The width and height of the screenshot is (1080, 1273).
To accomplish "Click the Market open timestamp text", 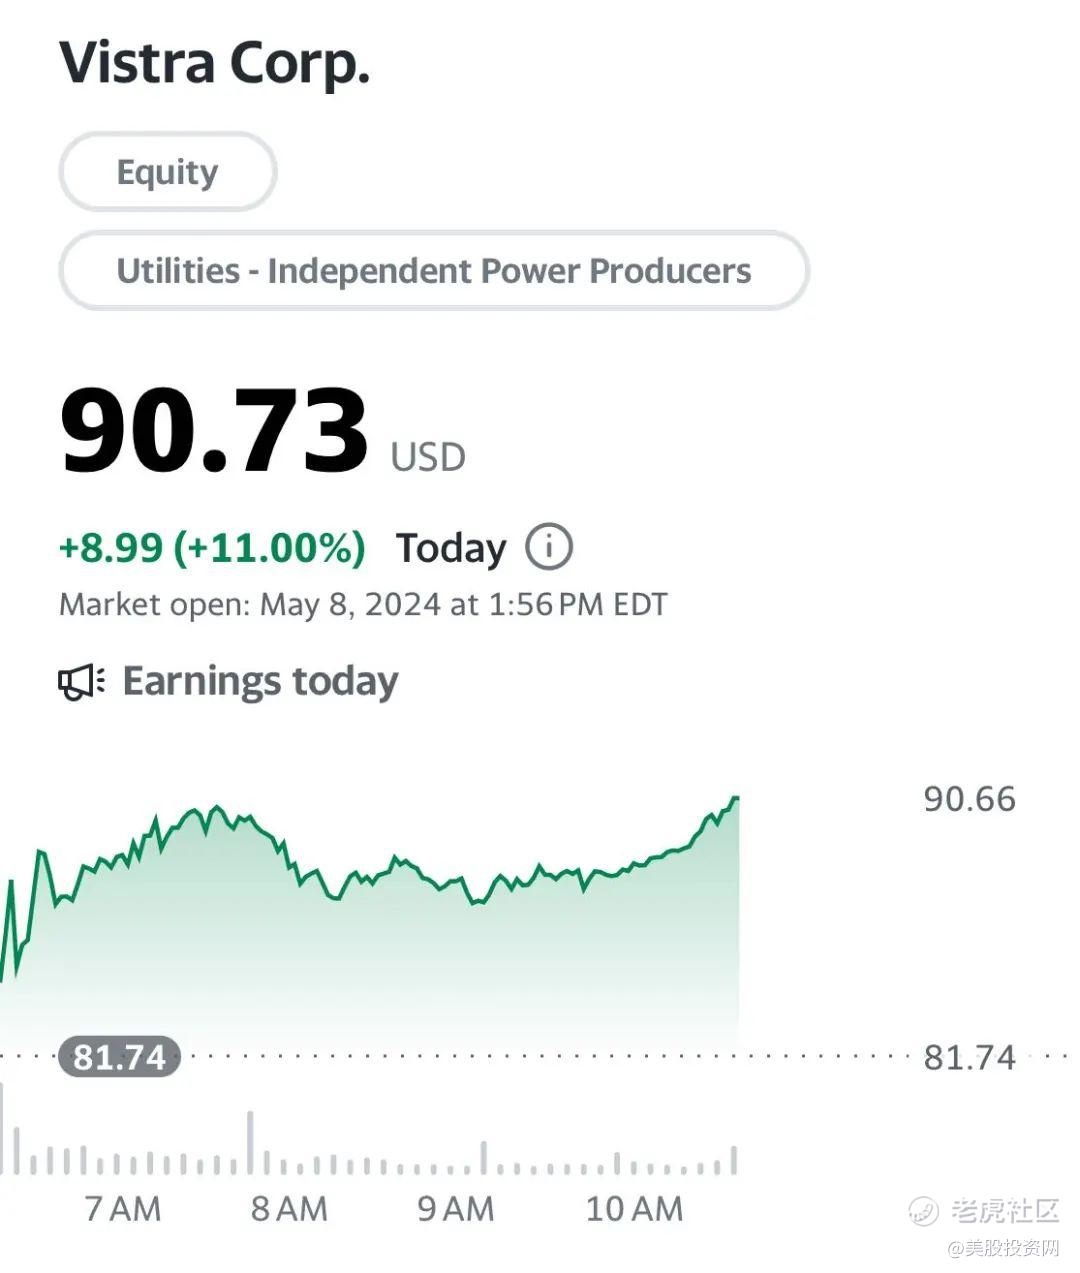I will (363, 604).
